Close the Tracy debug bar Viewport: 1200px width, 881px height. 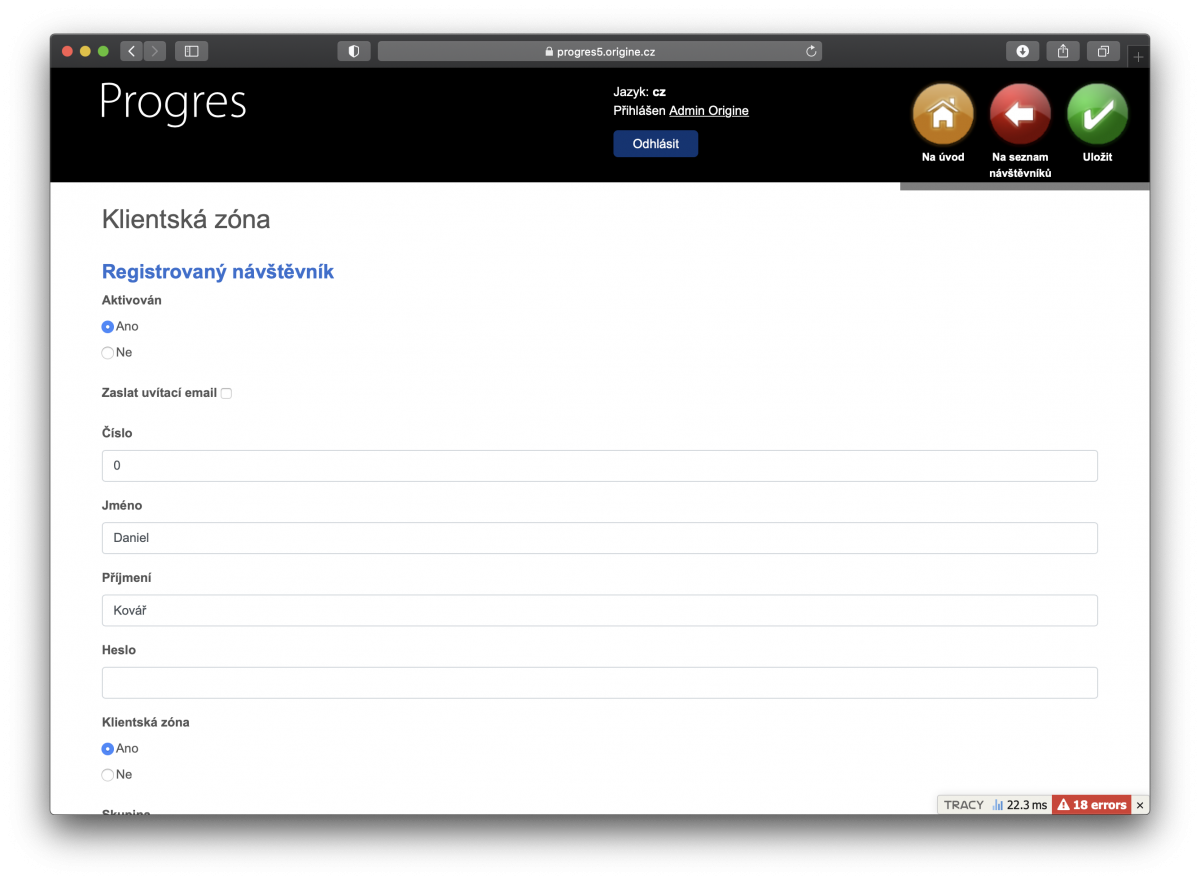1139,804
